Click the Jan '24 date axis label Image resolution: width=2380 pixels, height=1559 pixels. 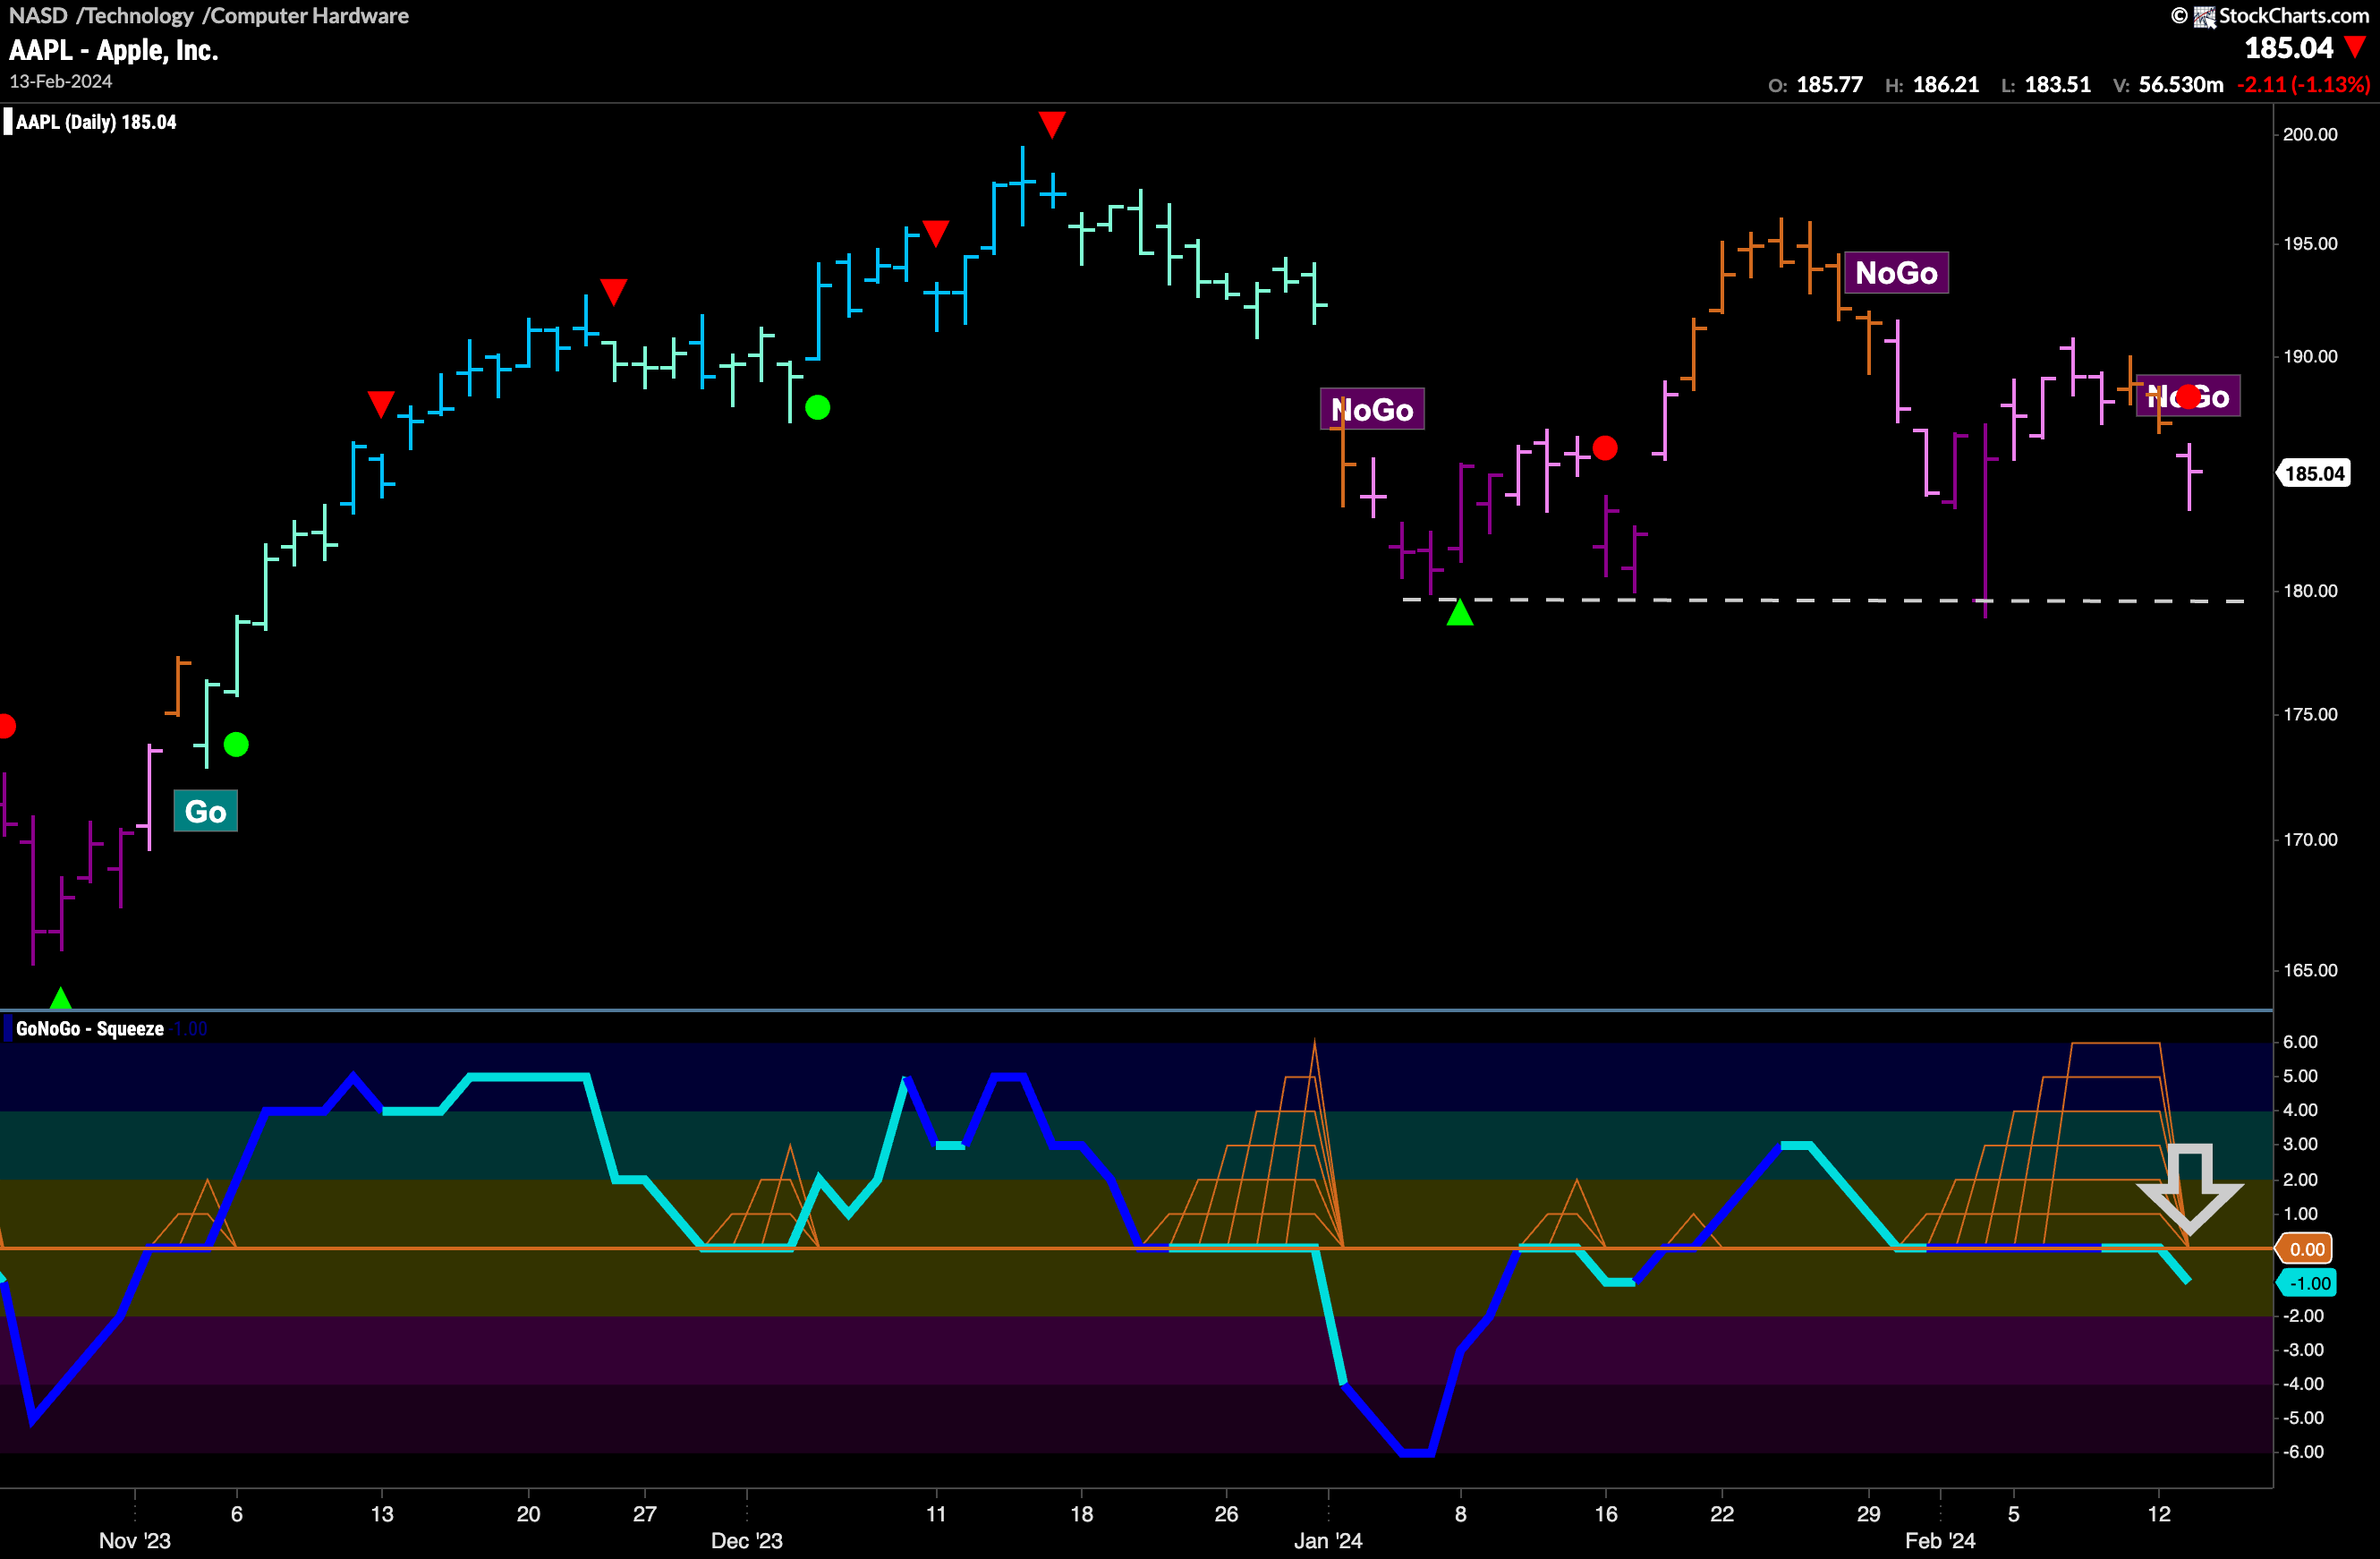1328,1540
